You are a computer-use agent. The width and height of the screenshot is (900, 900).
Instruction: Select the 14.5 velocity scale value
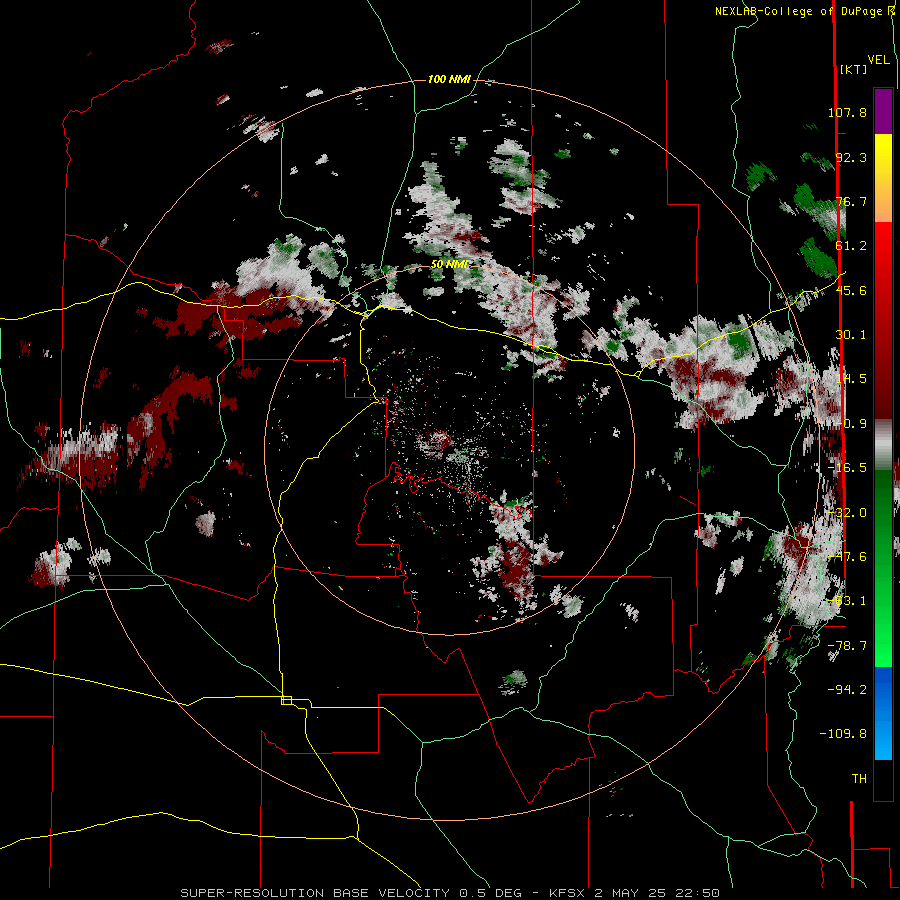[851, 379]
